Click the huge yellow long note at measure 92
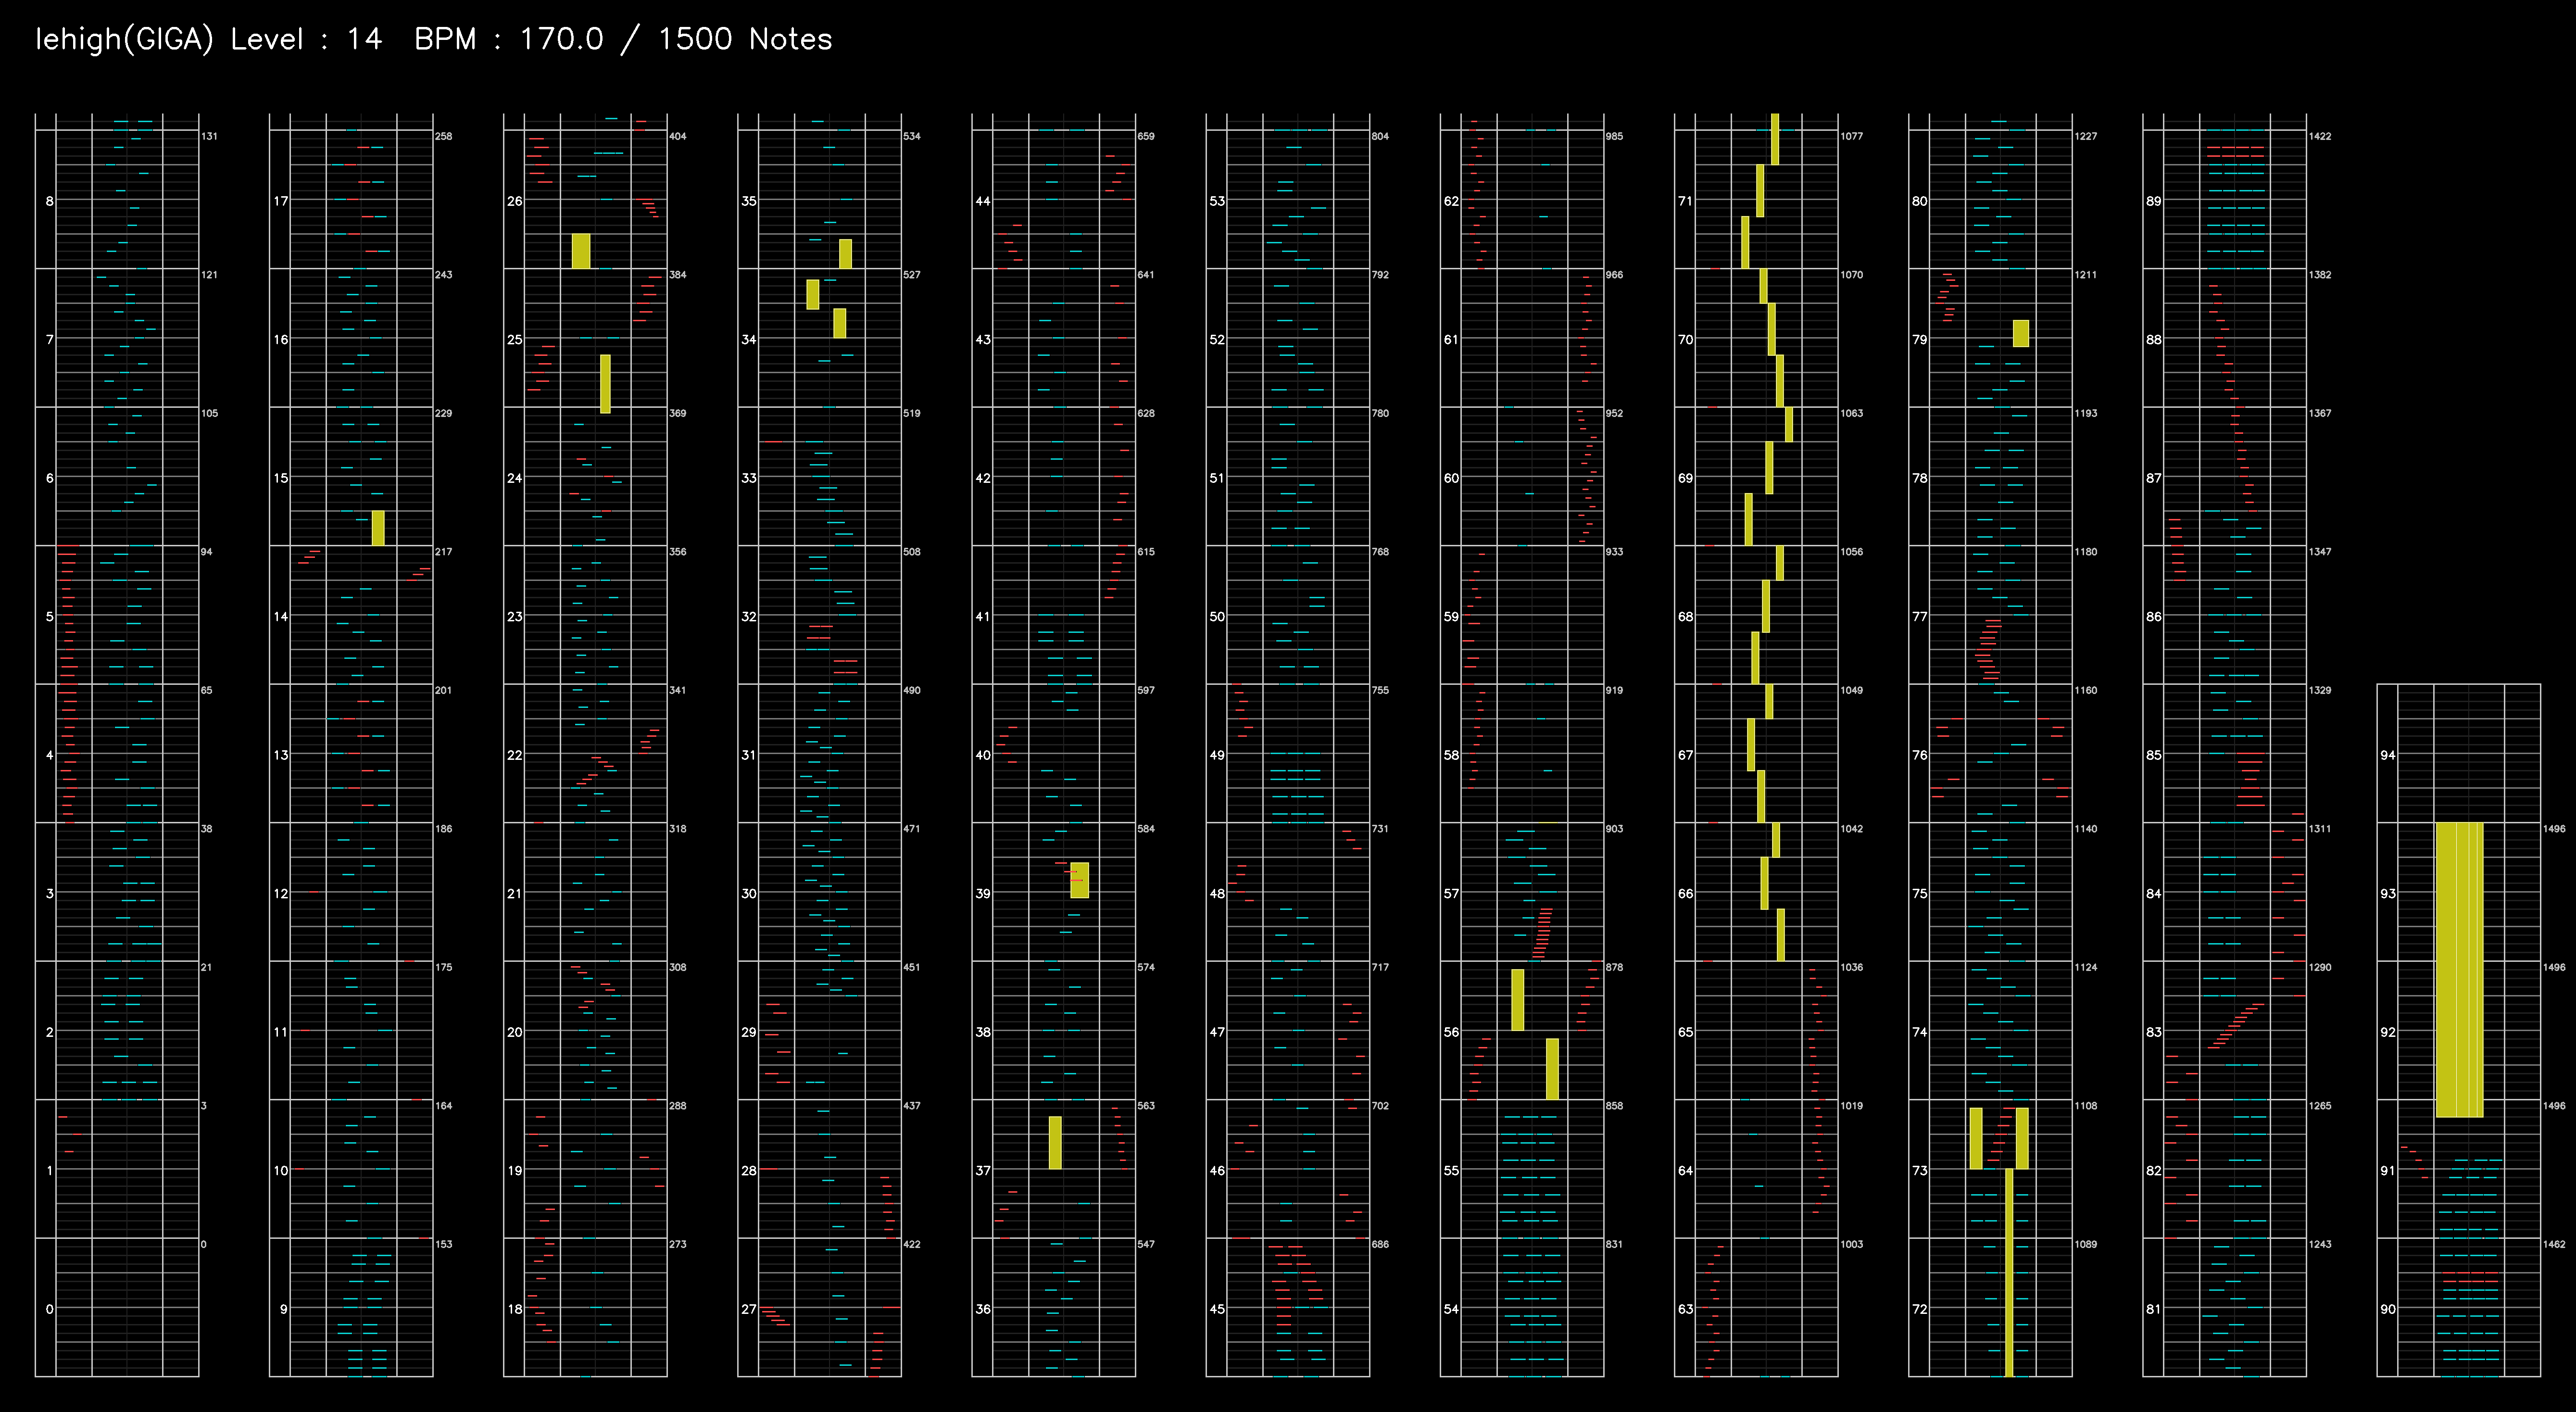The image size is (2576, 1412). click(2459, 969)
